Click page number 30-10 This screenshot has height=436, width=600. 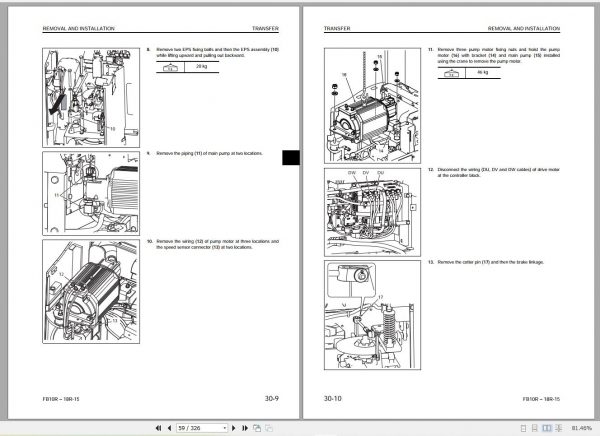pos(333,398)
